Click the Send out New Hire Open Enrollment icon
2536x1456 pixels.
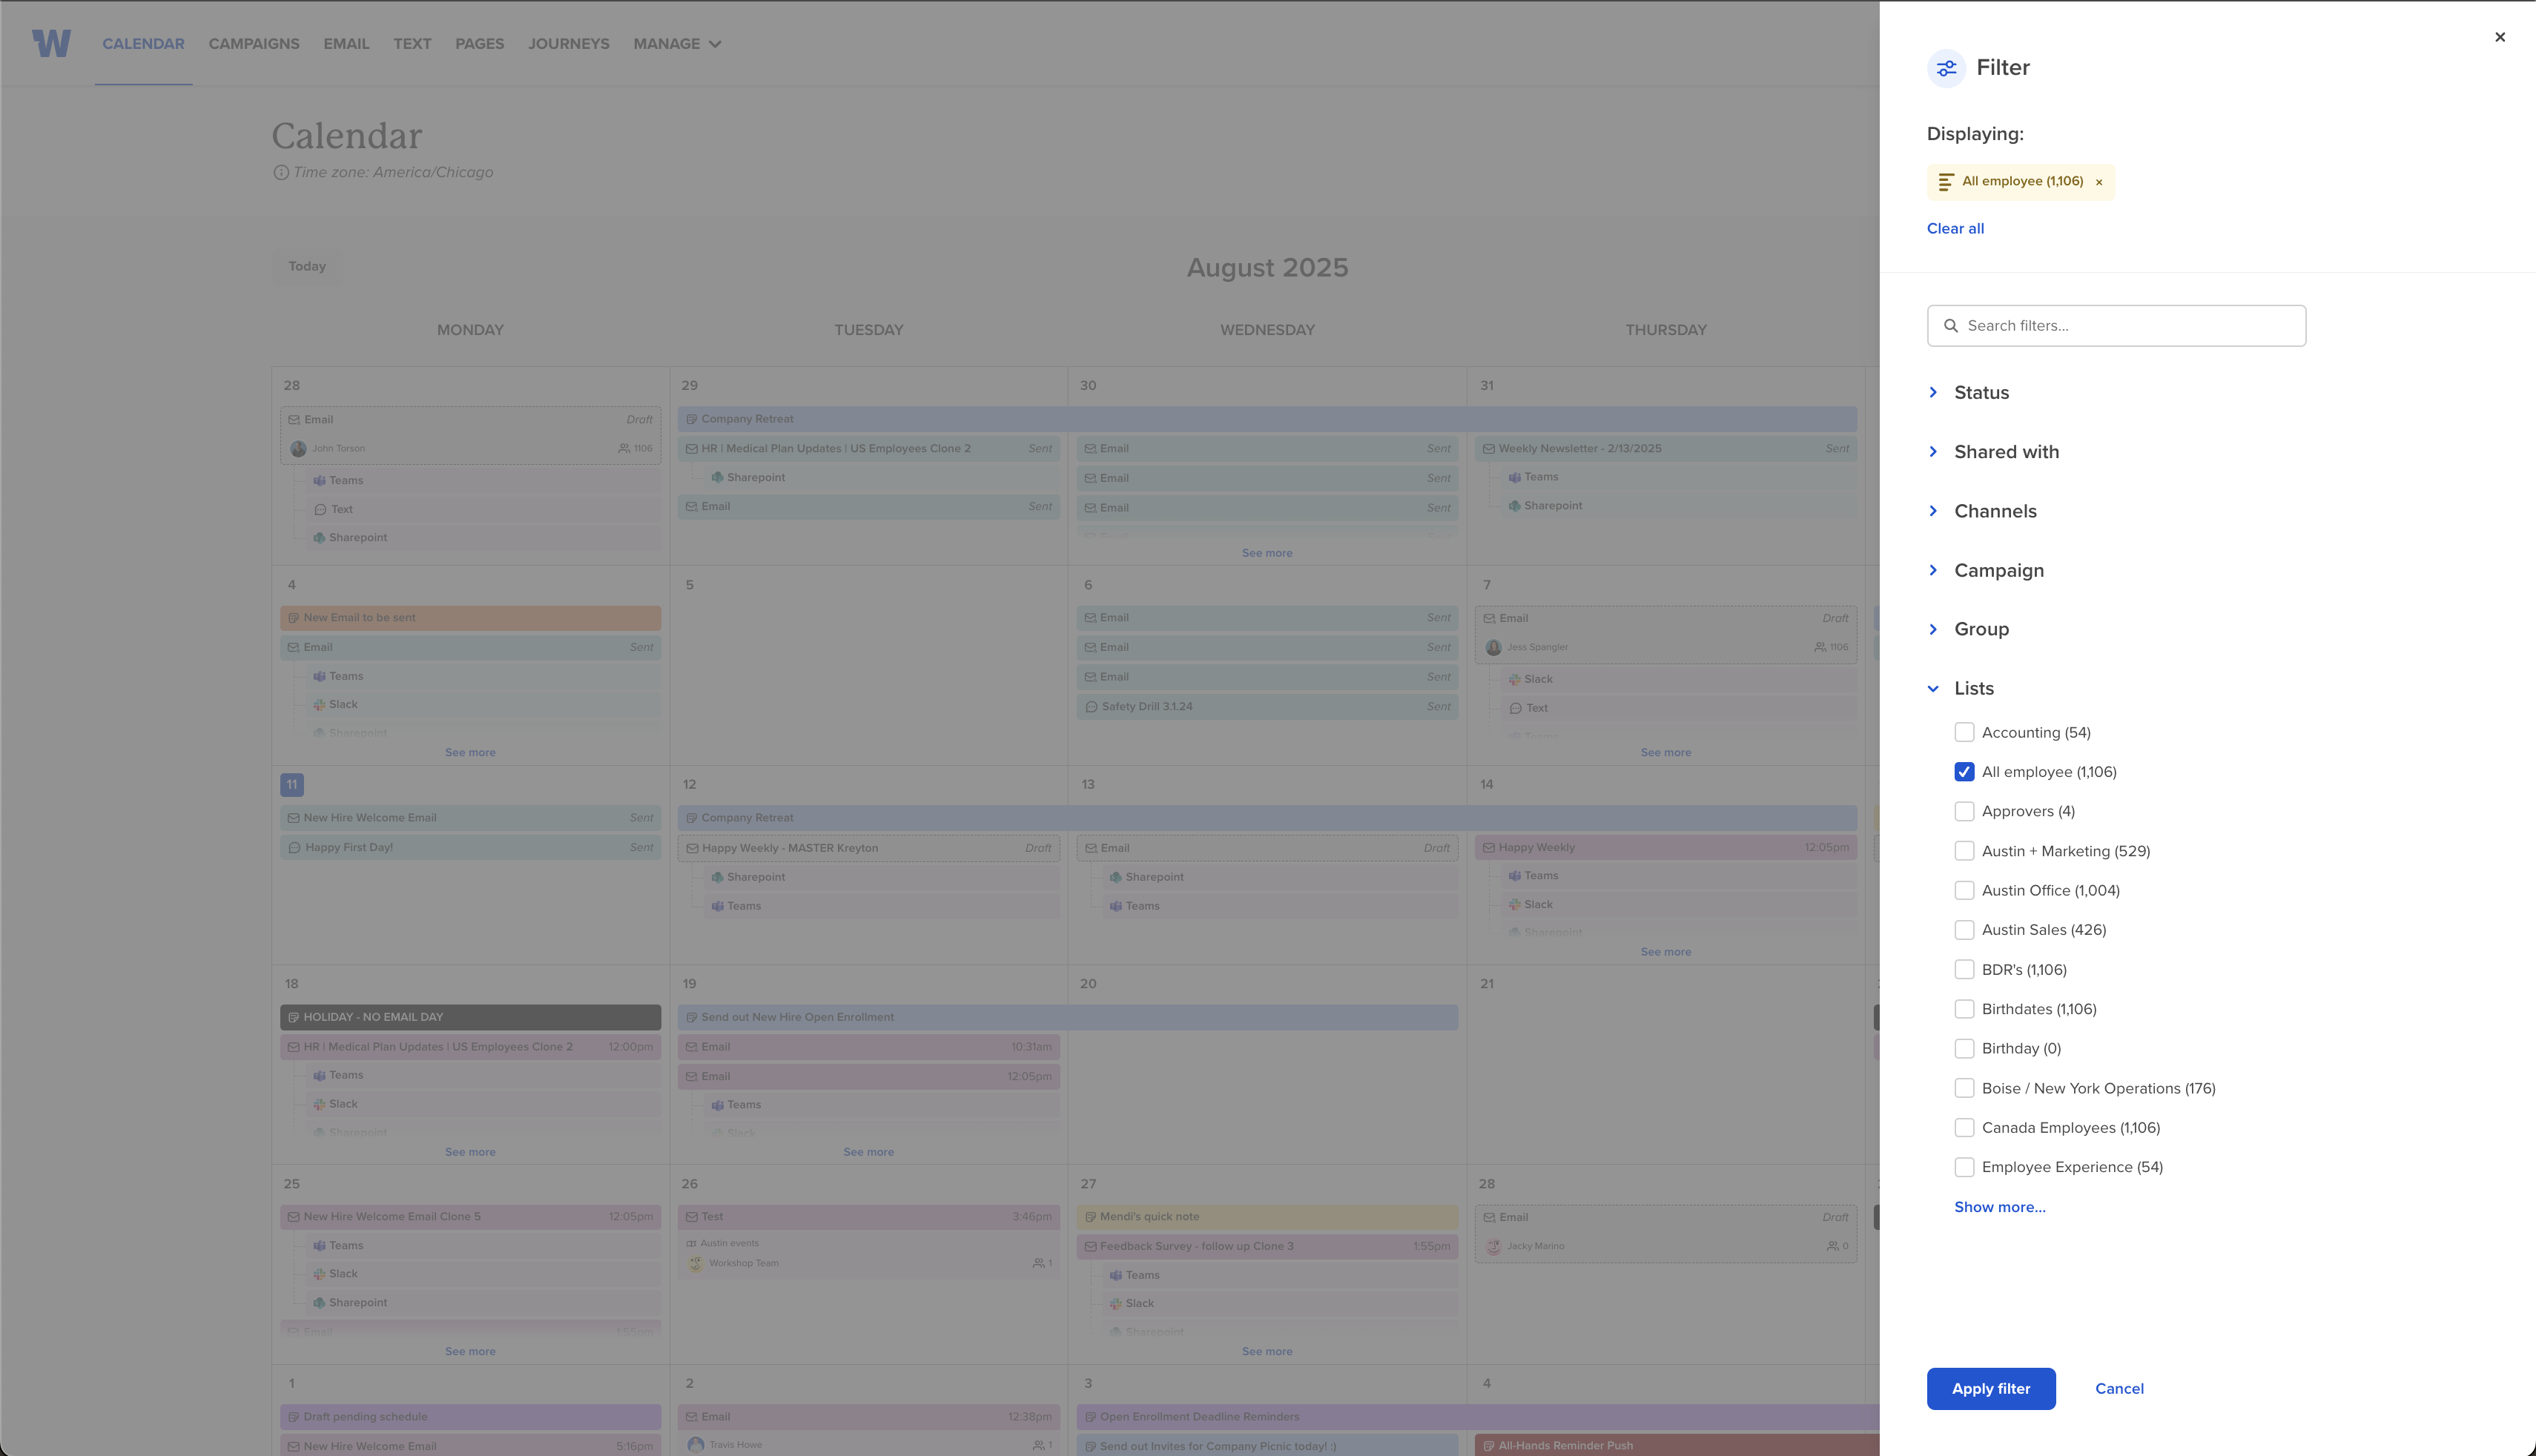click(691, 1017)
